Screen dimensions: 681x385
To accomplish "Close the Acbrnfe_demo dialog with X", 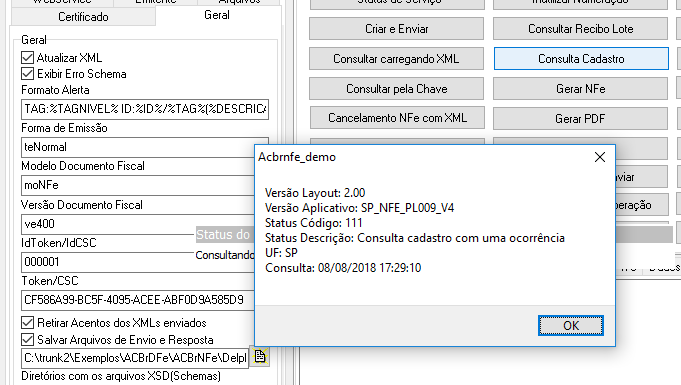I will coord(599,157).
